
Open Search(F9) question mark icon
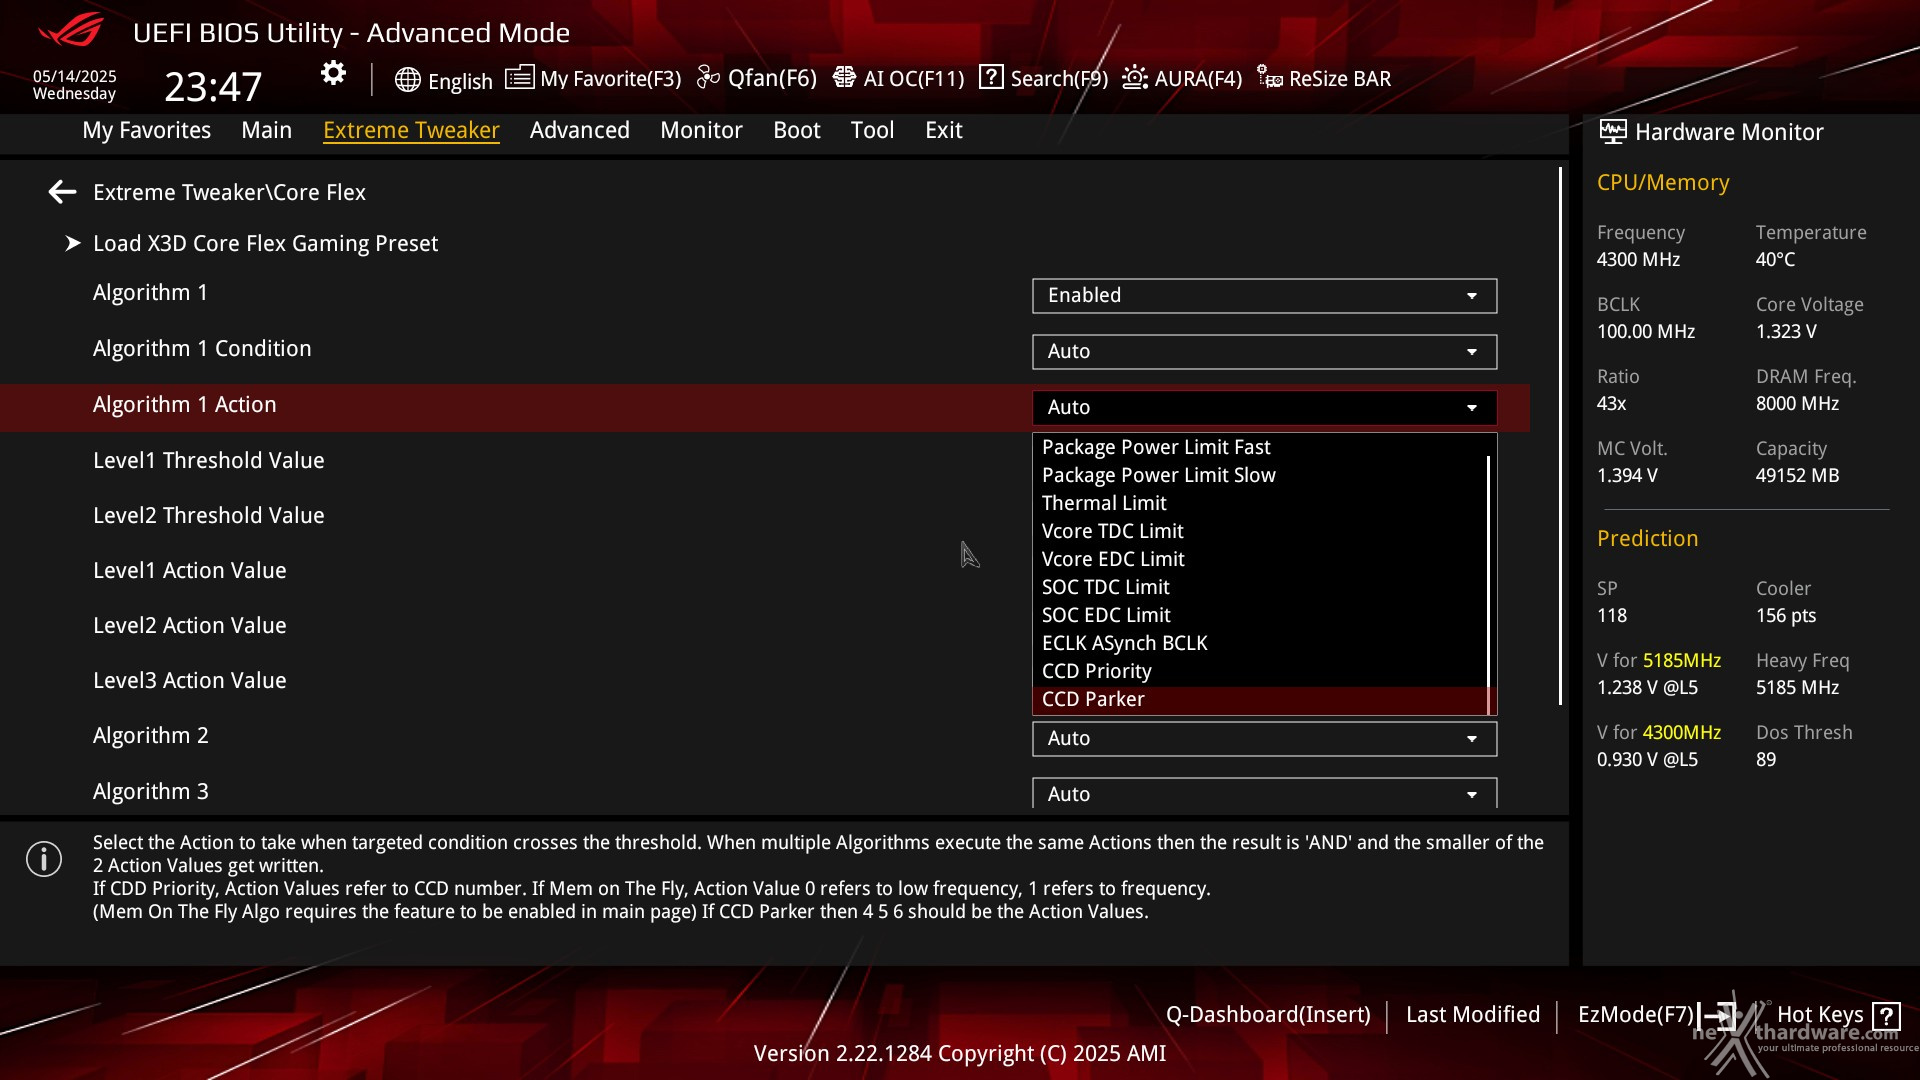point(991,77)
